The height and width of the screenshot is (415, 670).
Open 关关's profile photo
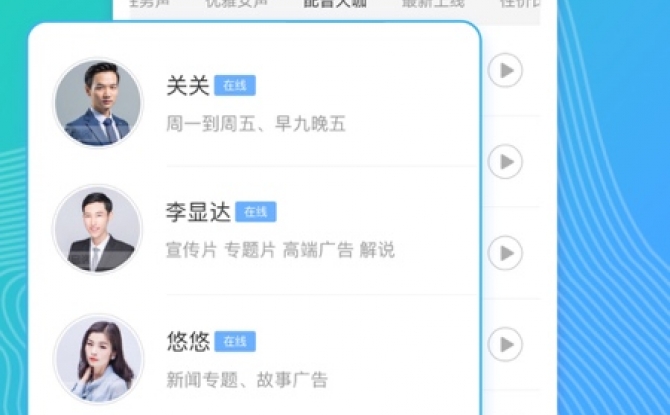[98, 103]
